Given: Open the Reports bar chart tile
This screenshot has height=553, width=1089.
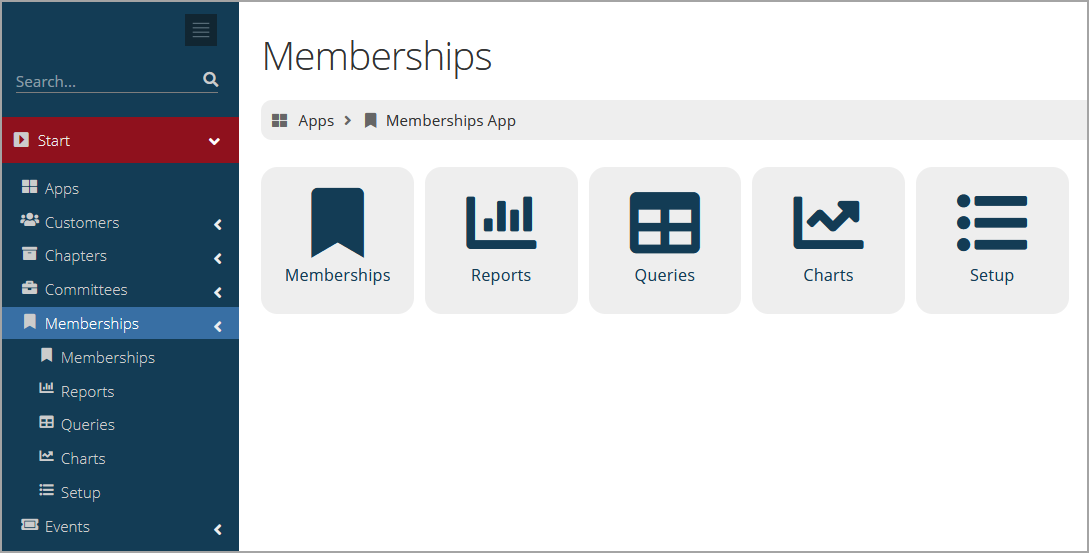Looking at the screenshot, I should tap(501, 240).
